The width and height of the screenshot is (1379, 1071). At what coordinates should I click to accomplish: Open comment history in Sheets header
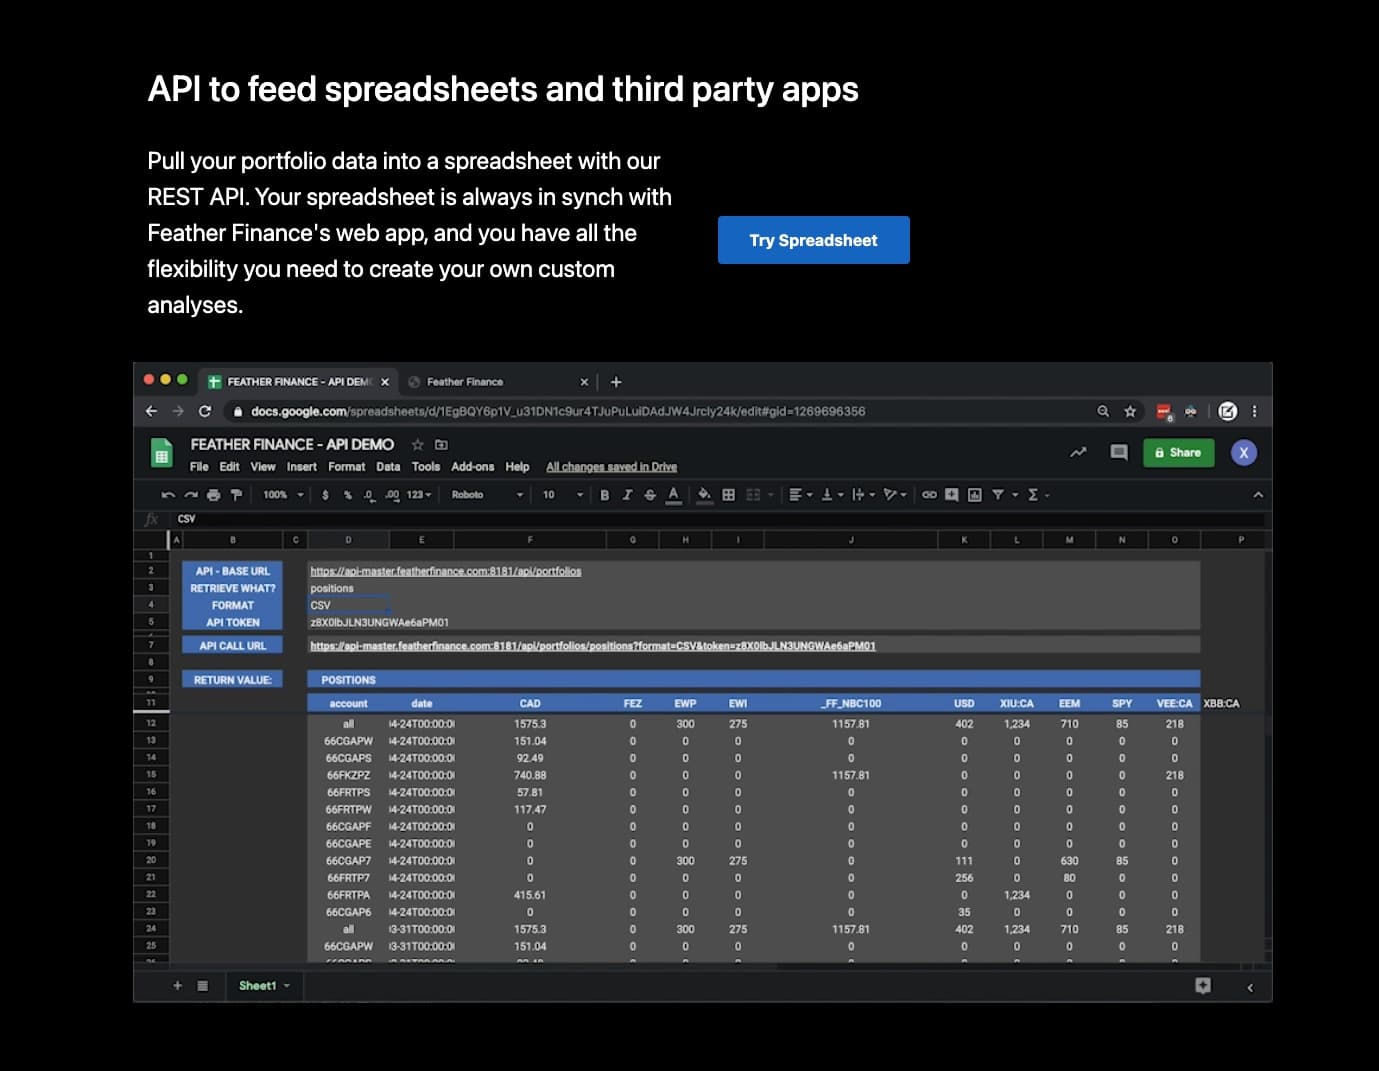pos(1119,453)
